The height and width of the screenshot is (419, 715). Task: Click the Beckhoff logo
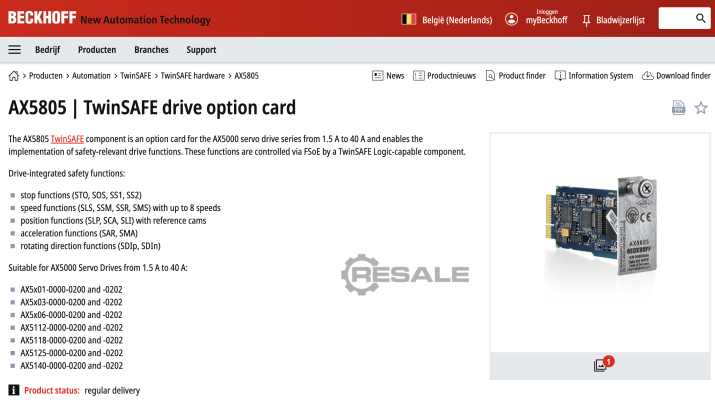[x=42, y=18]
